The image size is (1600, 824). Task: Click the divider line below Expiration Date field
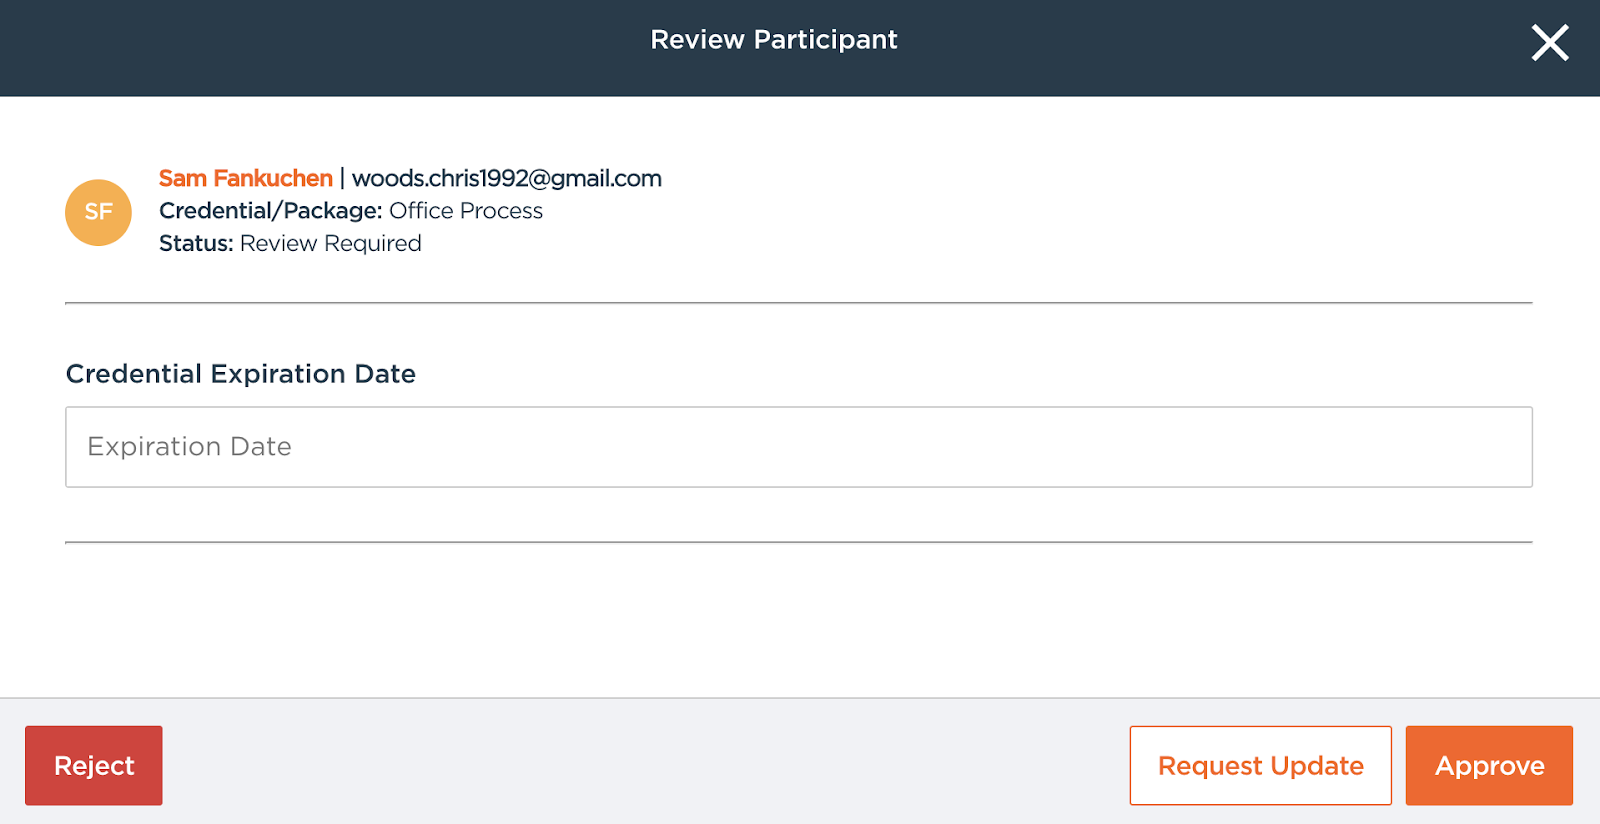click(x=798, y=542)
